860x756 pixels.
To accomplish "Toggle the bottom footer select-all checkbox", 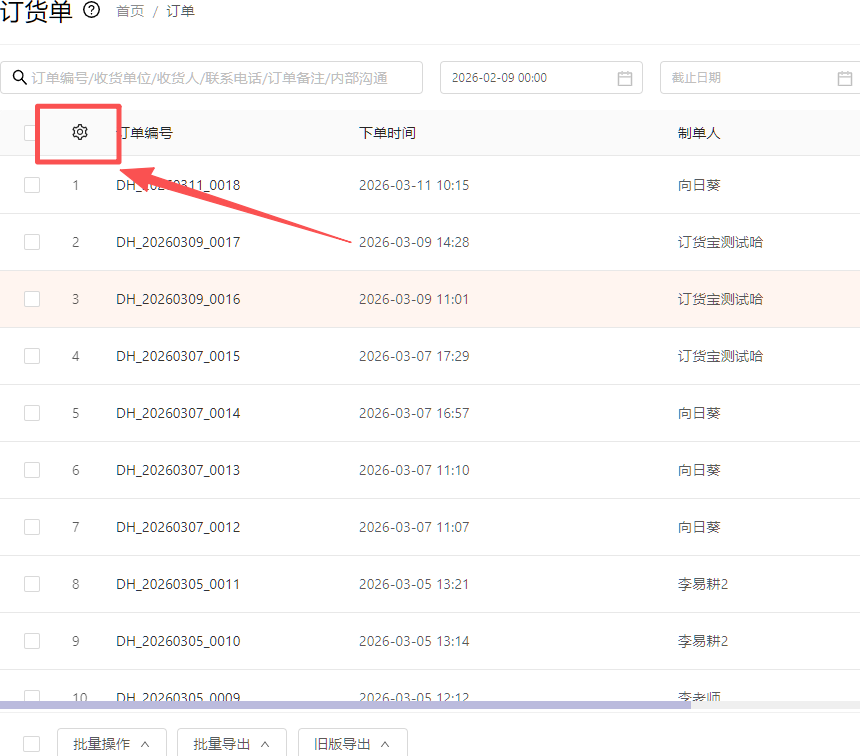I will 31,744.
